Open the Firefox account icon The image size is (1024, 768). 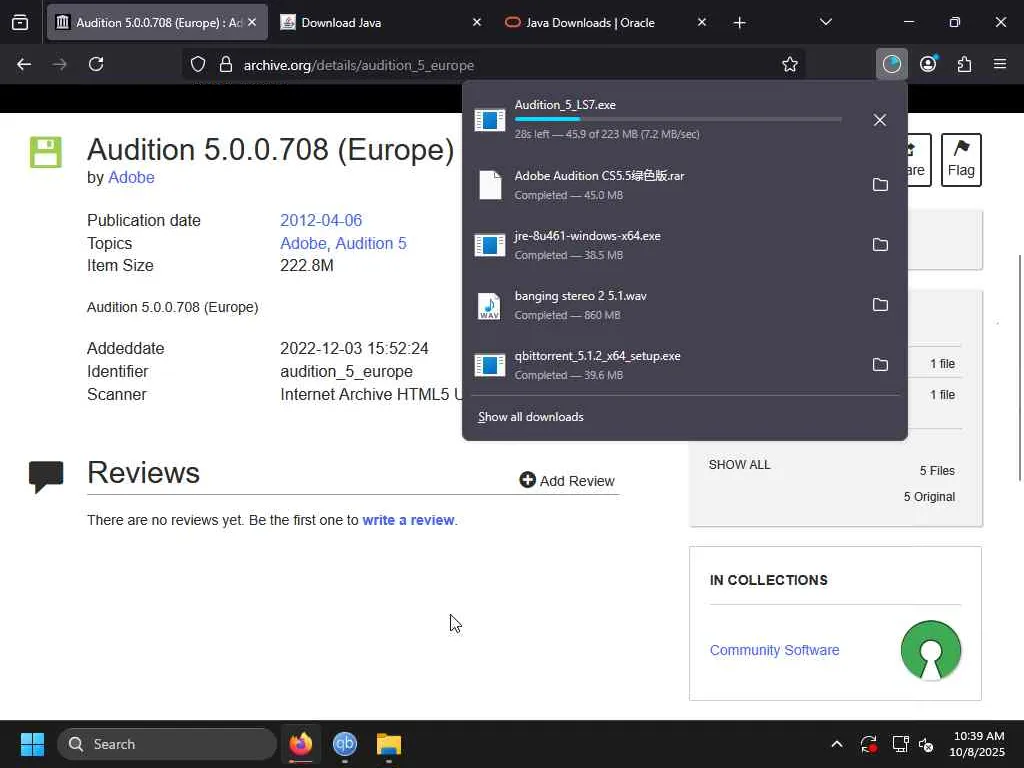(x=928, y=64)
